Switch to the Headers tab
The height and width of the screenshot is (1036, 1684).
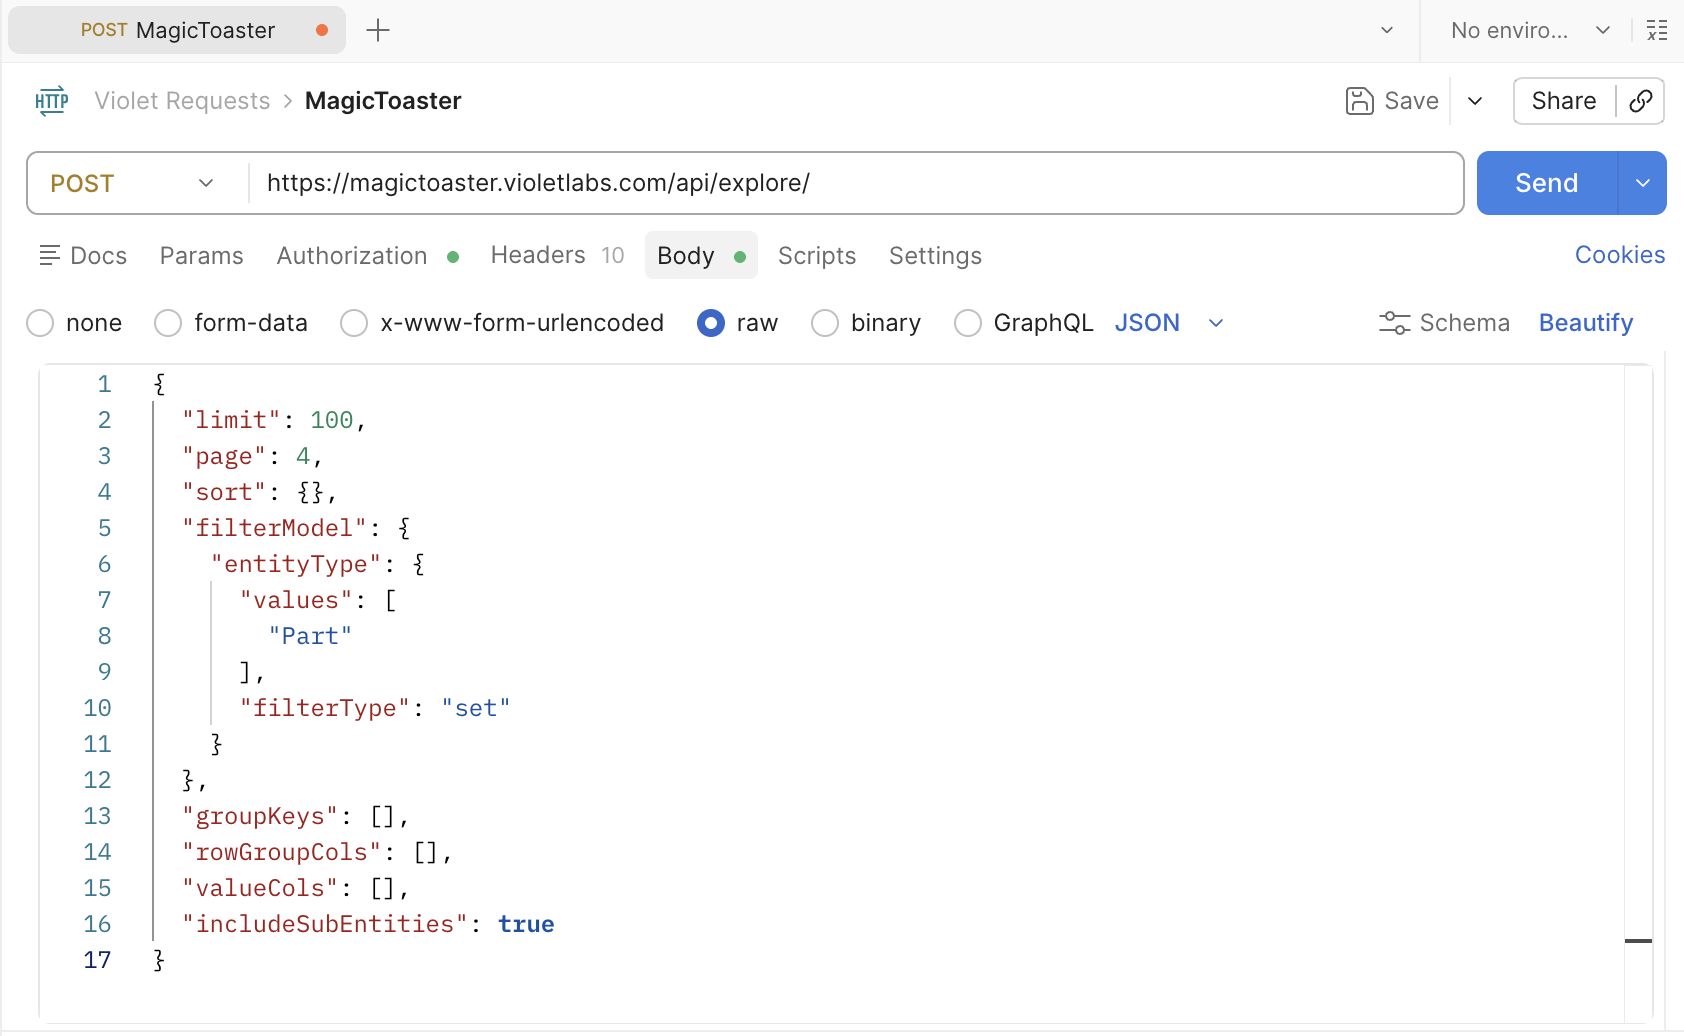pyautogui.click(x=538, y=256)
